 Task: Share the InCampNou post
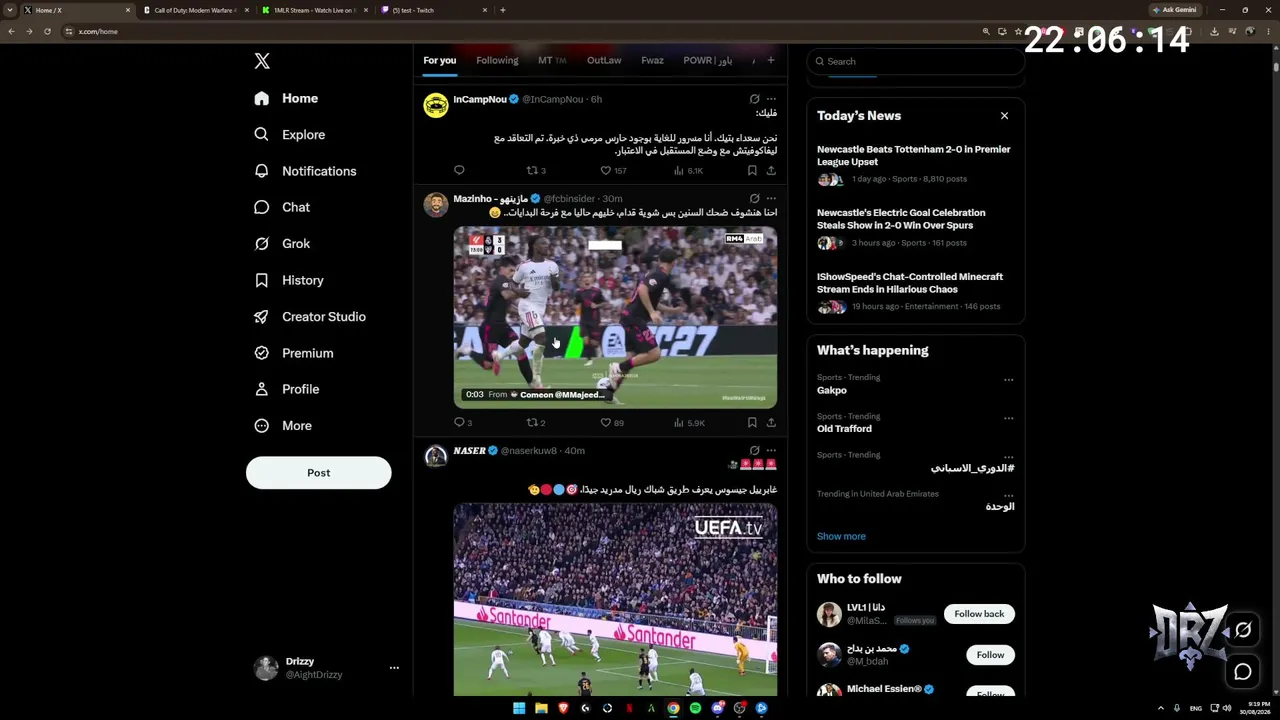click(x=771, y=171)
